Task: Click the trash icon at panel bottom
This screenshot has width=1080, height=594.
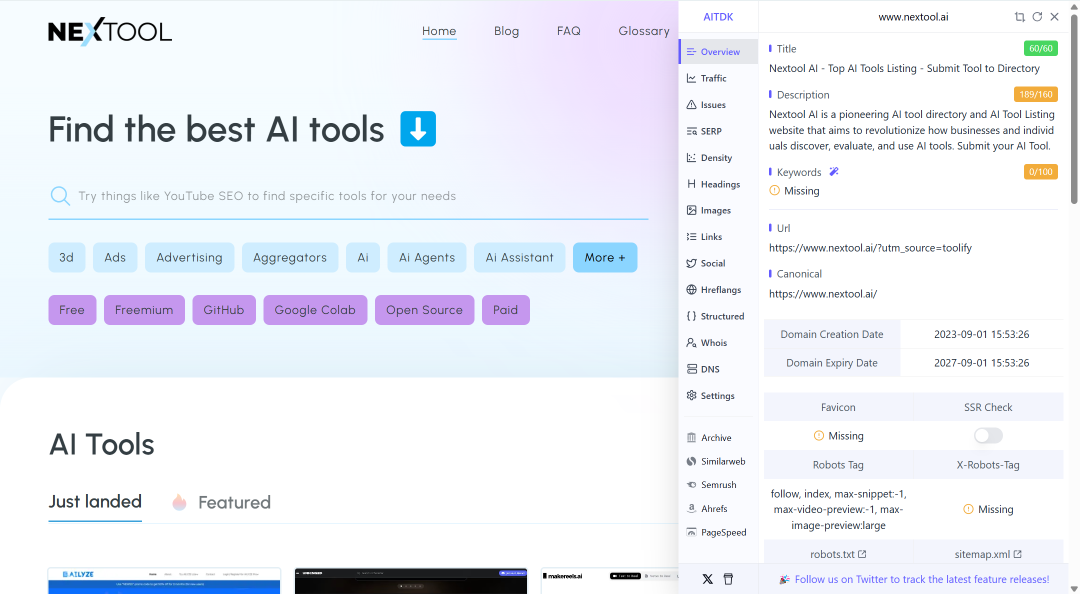Action: coord(729,579)
